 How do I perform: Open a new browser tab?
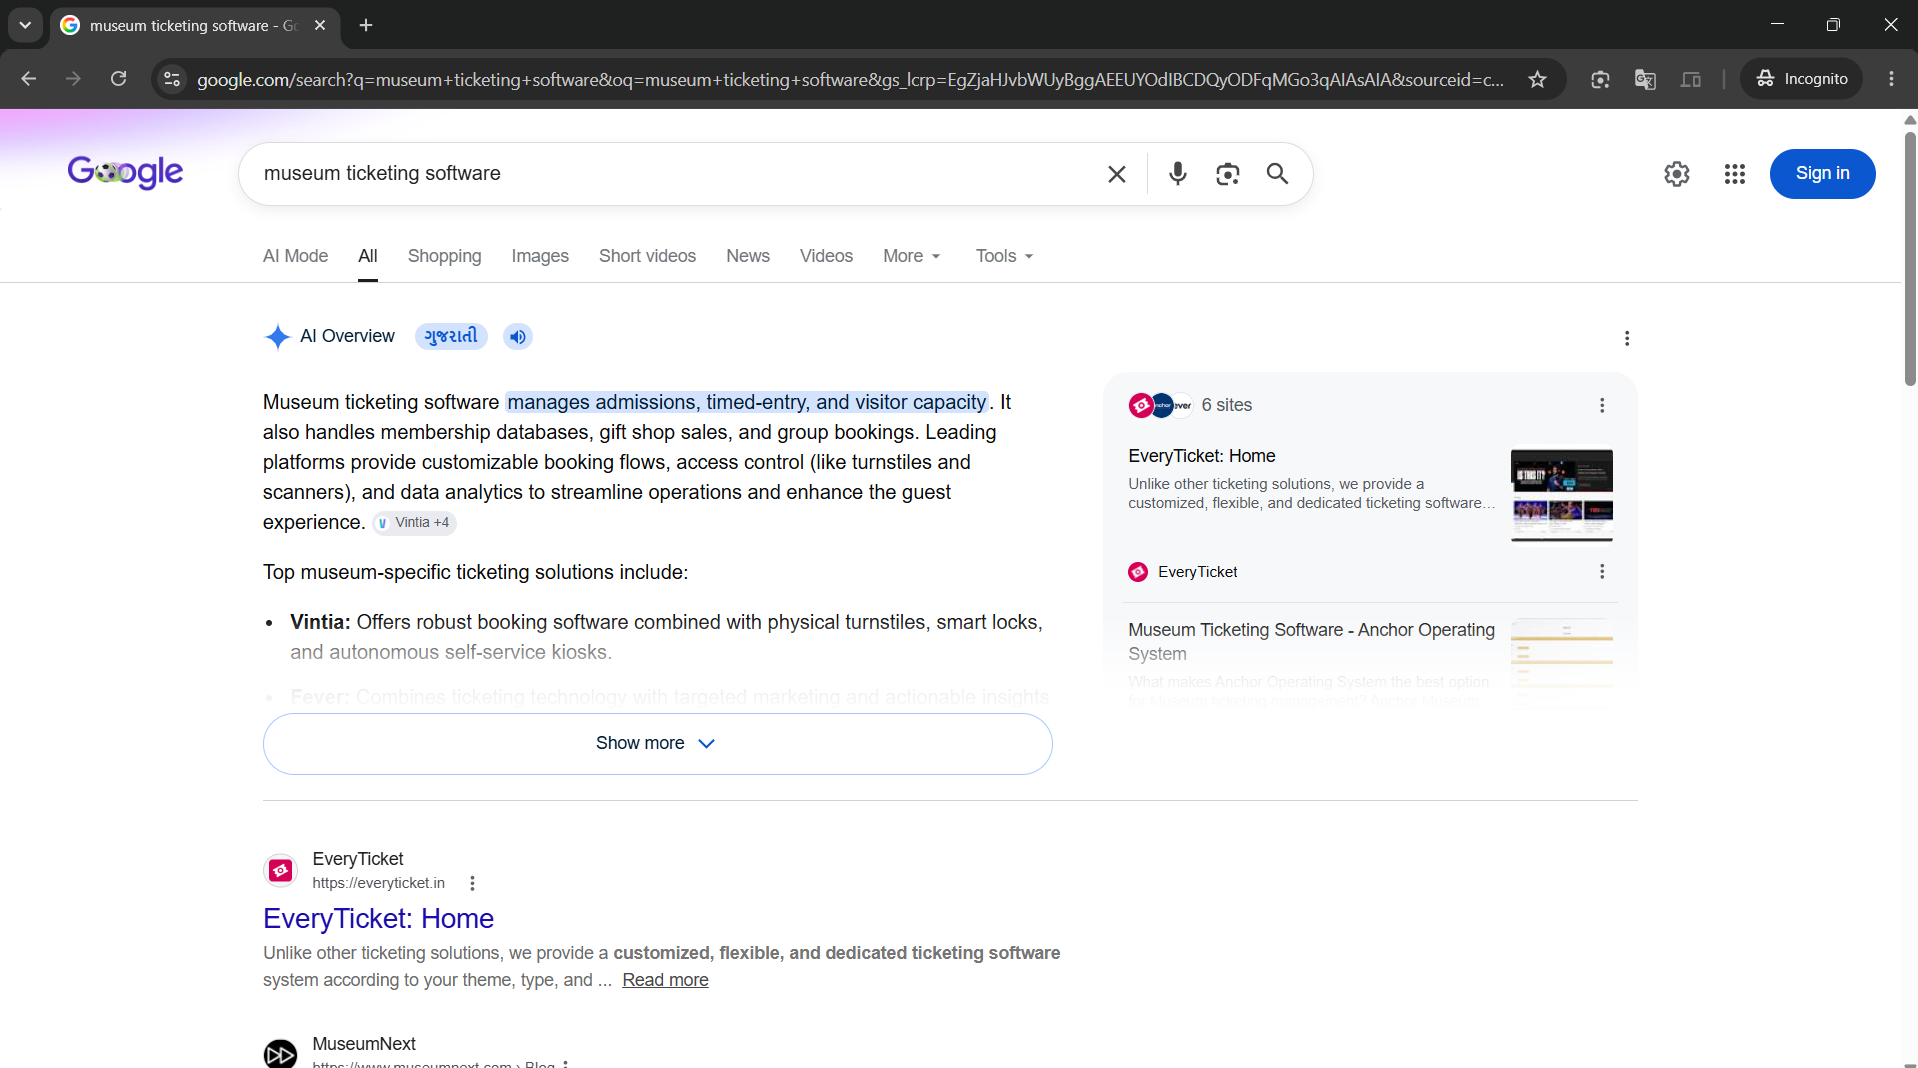pos(366,25)
